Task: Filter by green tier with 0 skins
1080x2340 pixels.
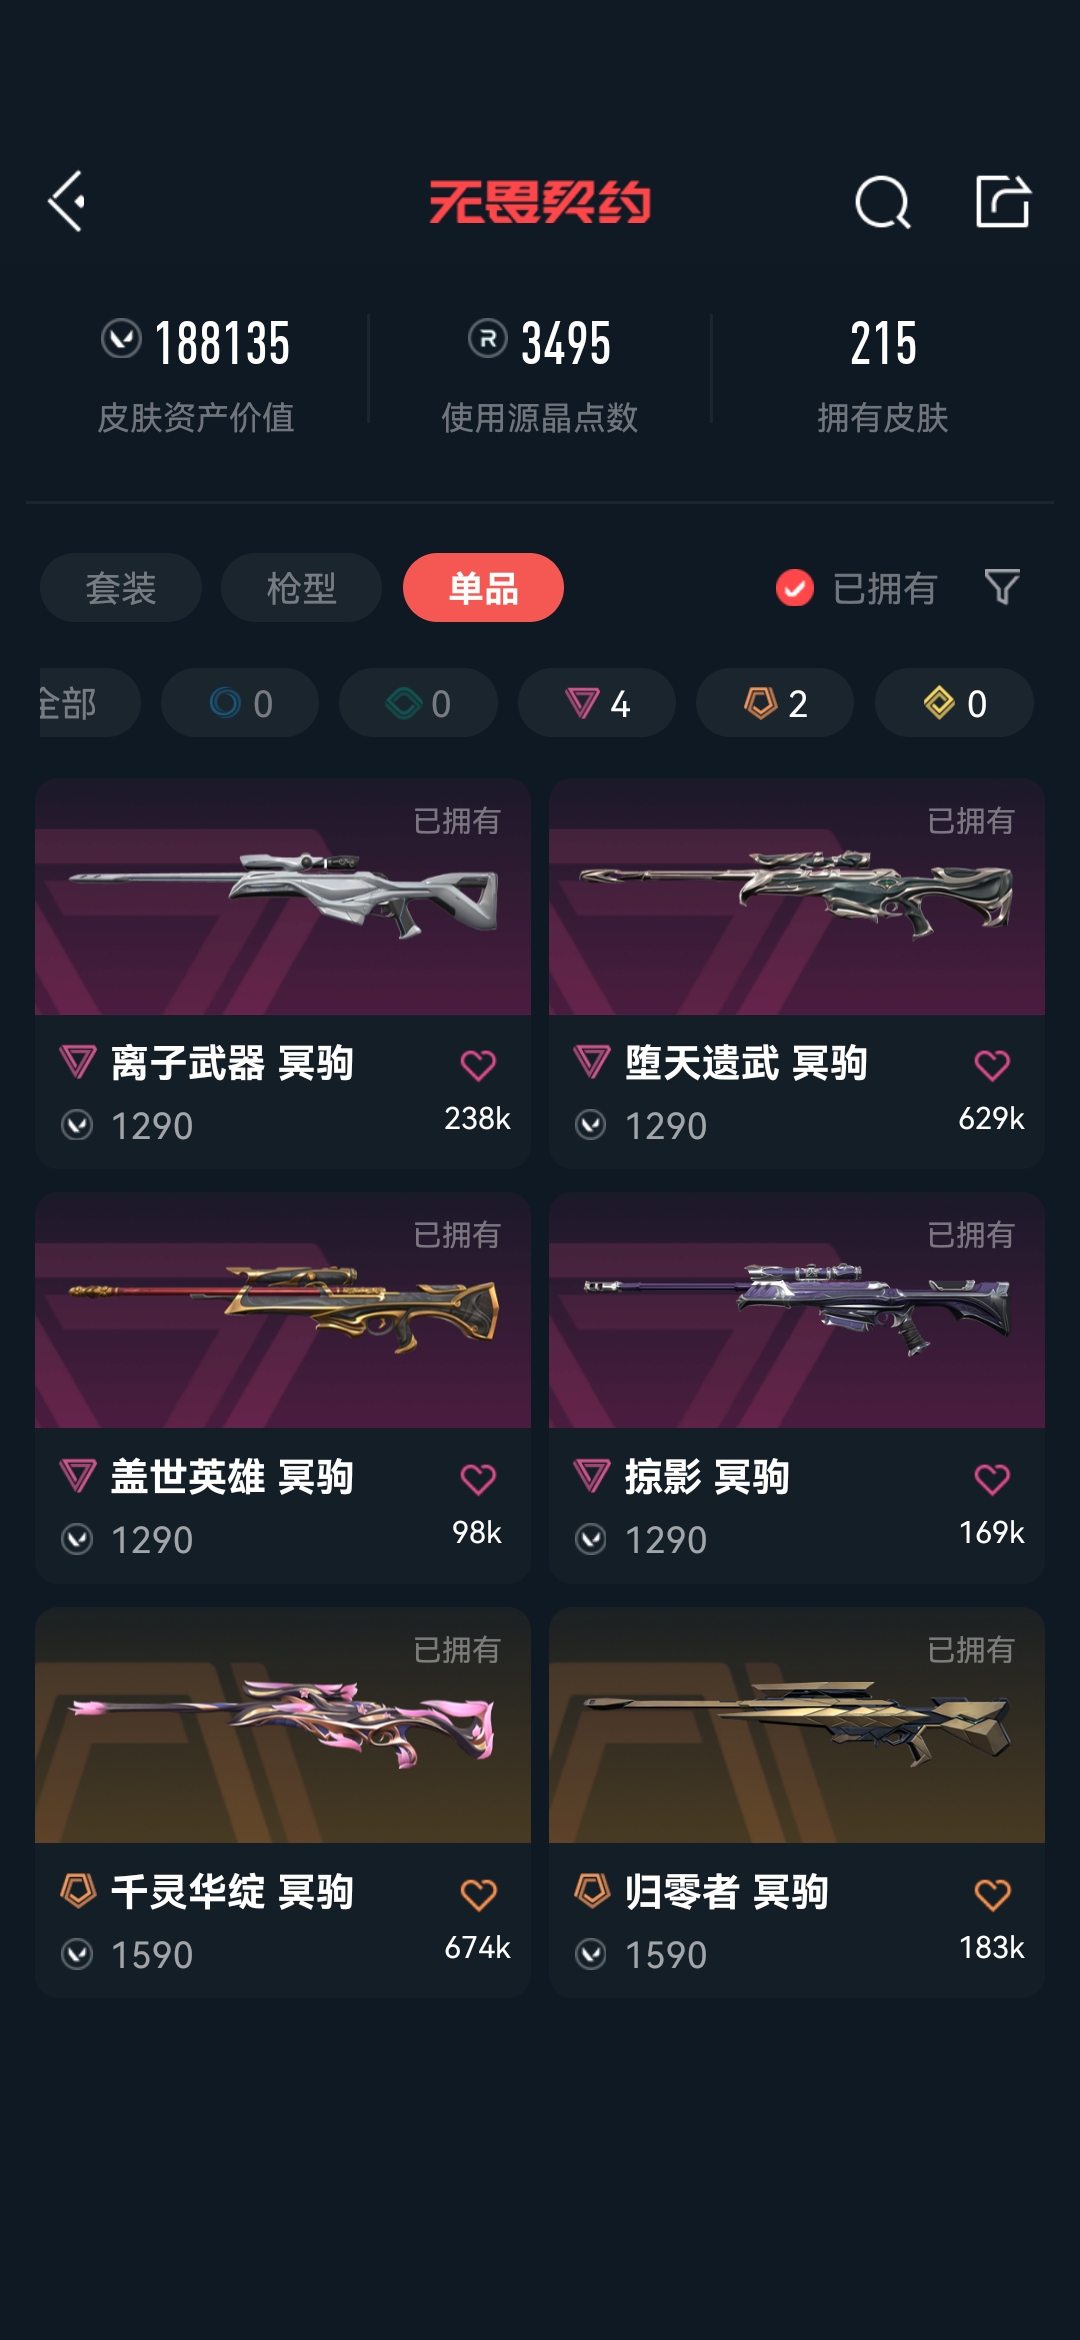Action: click(x=418, y=703)
